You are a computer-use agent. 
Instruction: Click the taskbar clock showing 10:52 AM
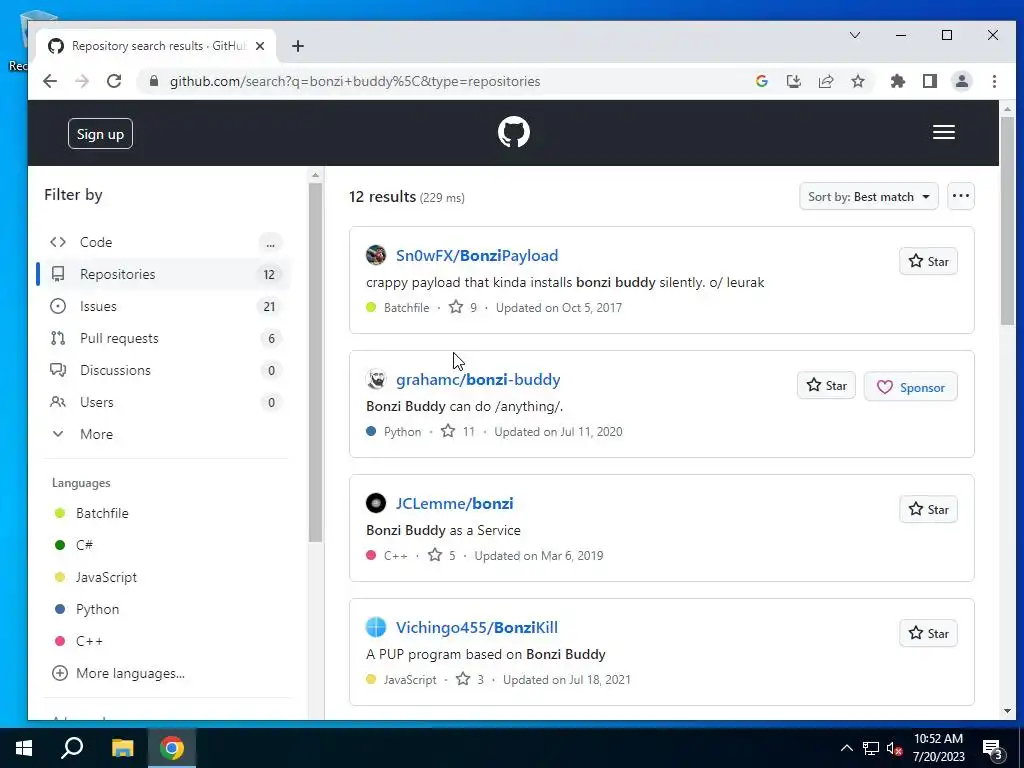click(938, 748)
